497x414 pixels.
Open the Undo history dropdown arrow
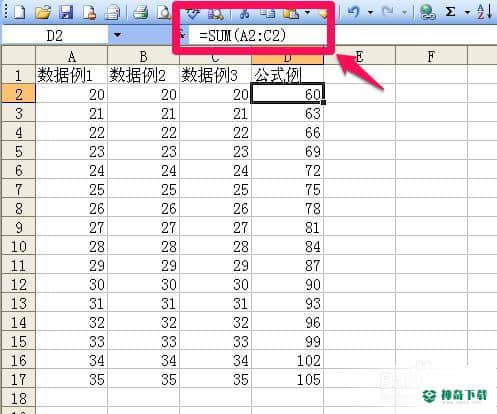370,13
